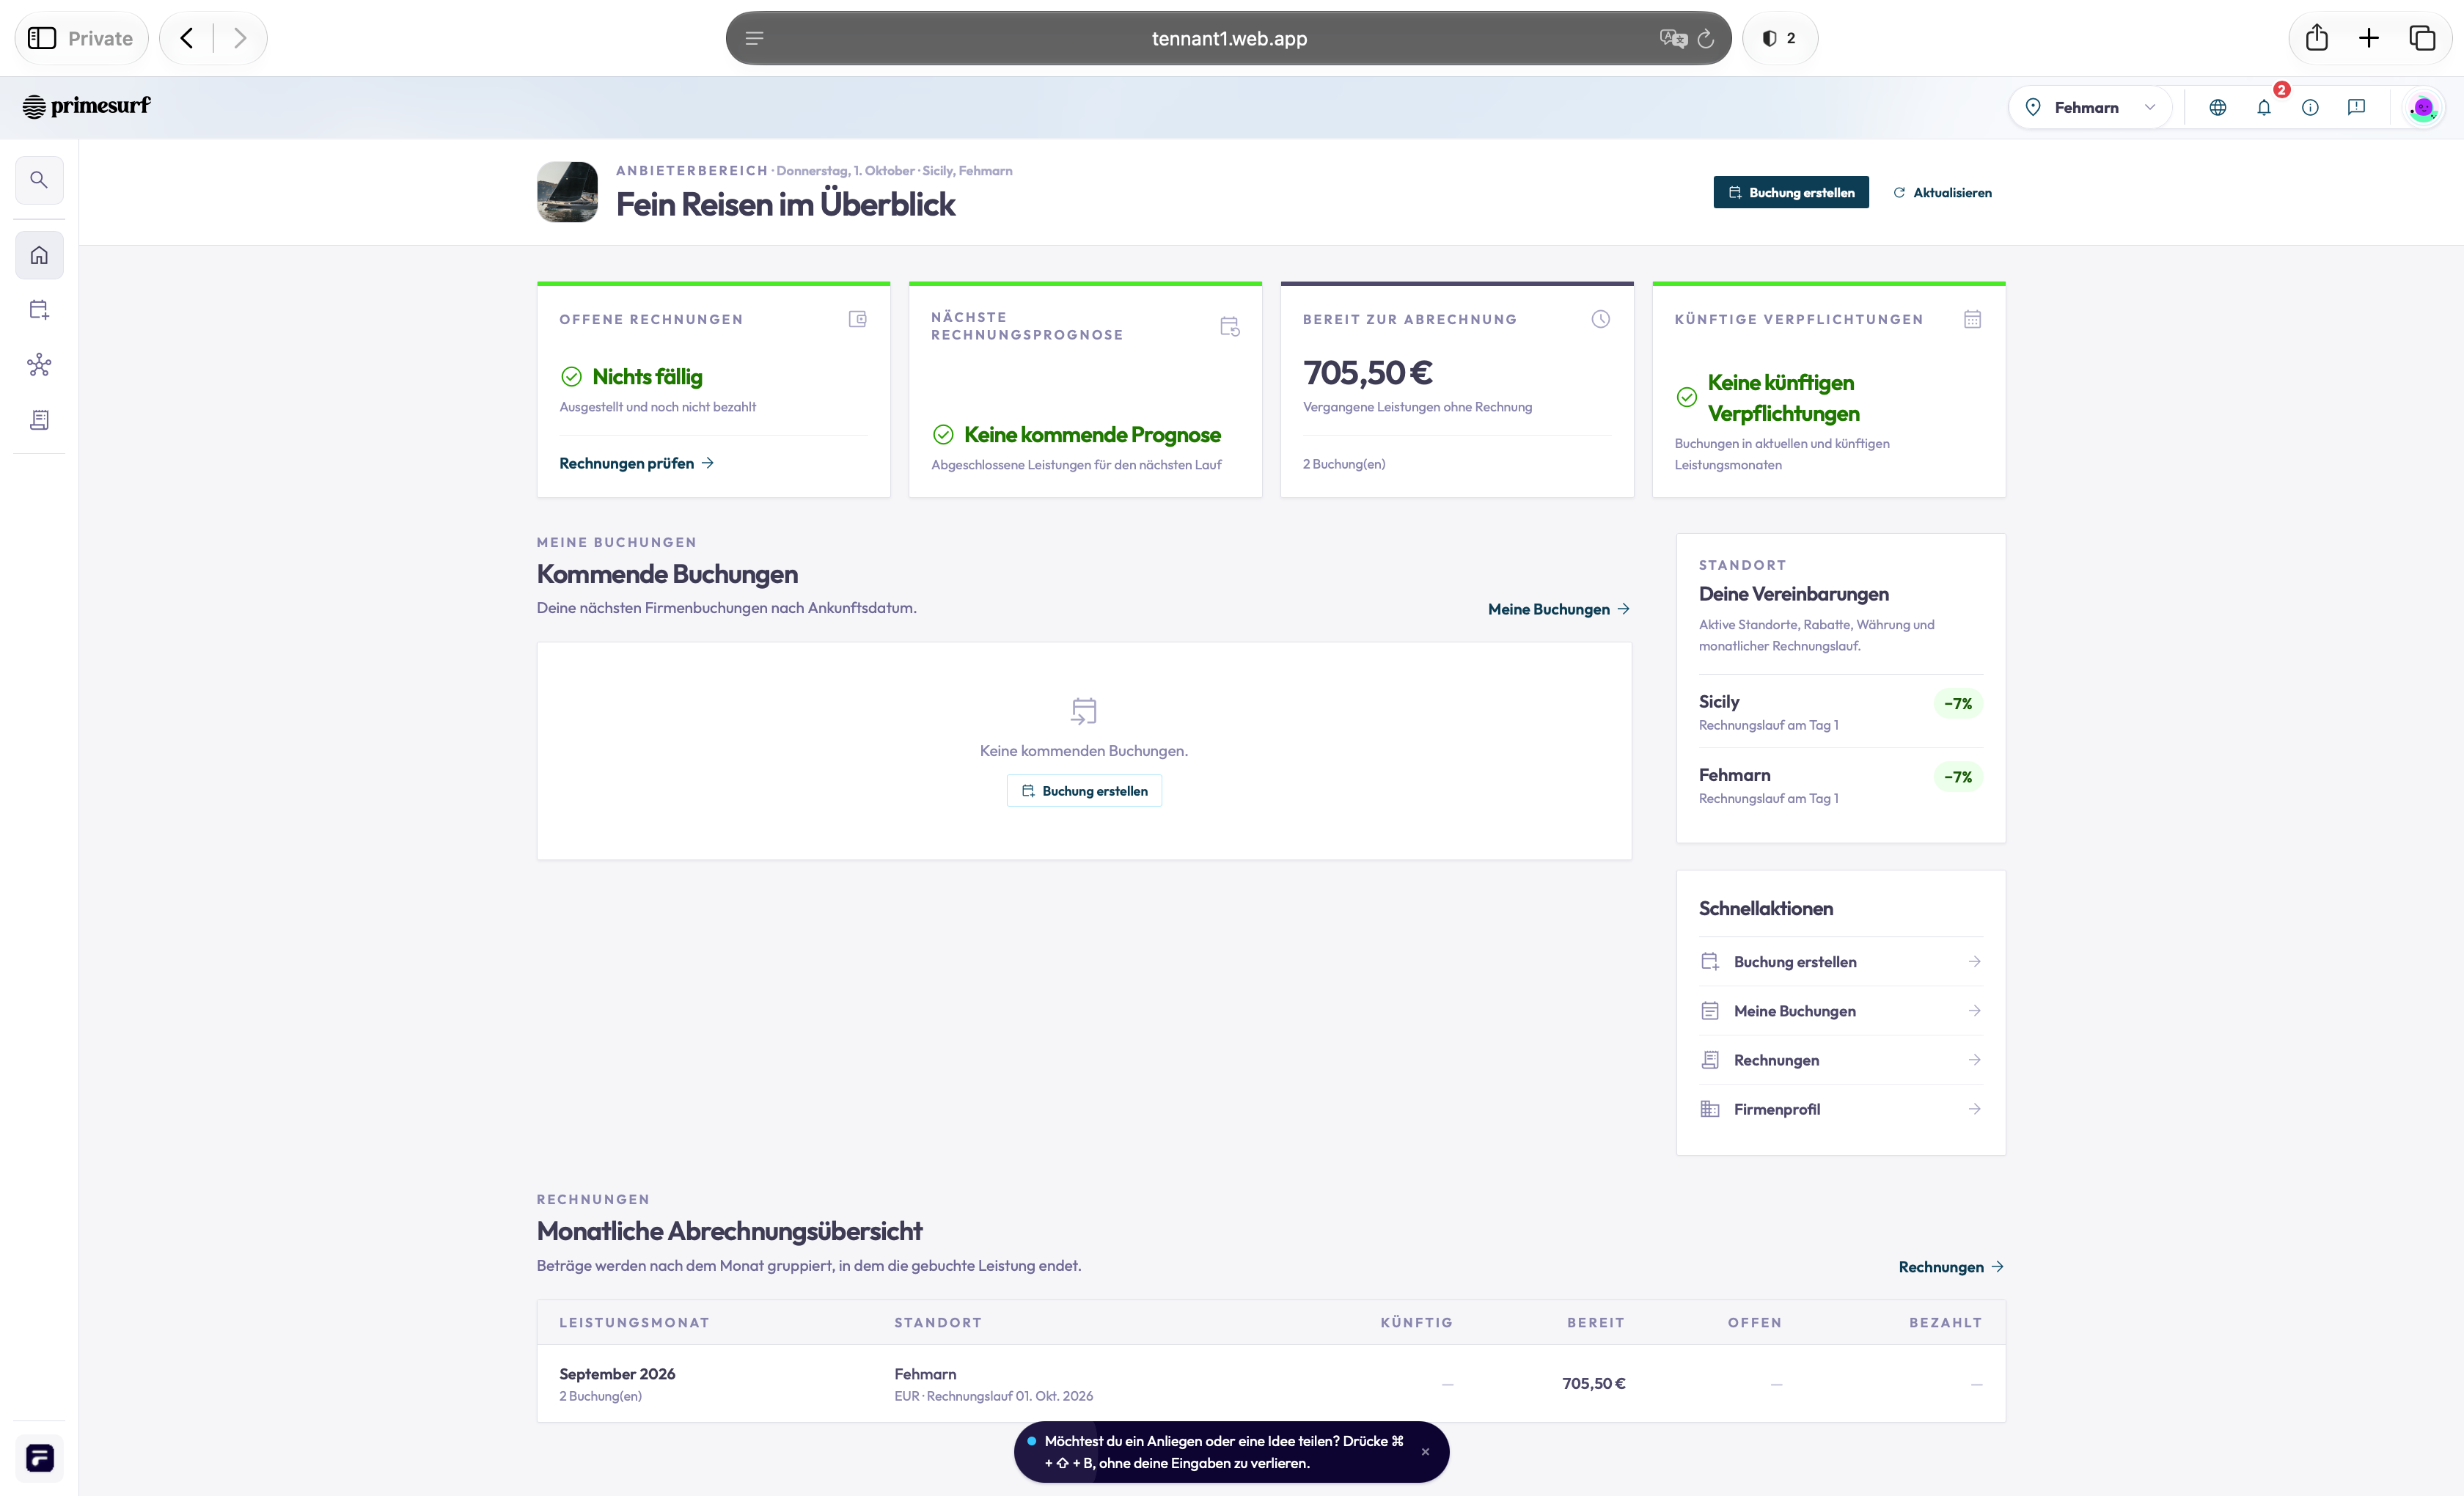The width and height of the screenshot is (2464, 1496).
Task: Open the user avatar menu
Action: [x=2423, y=107]
